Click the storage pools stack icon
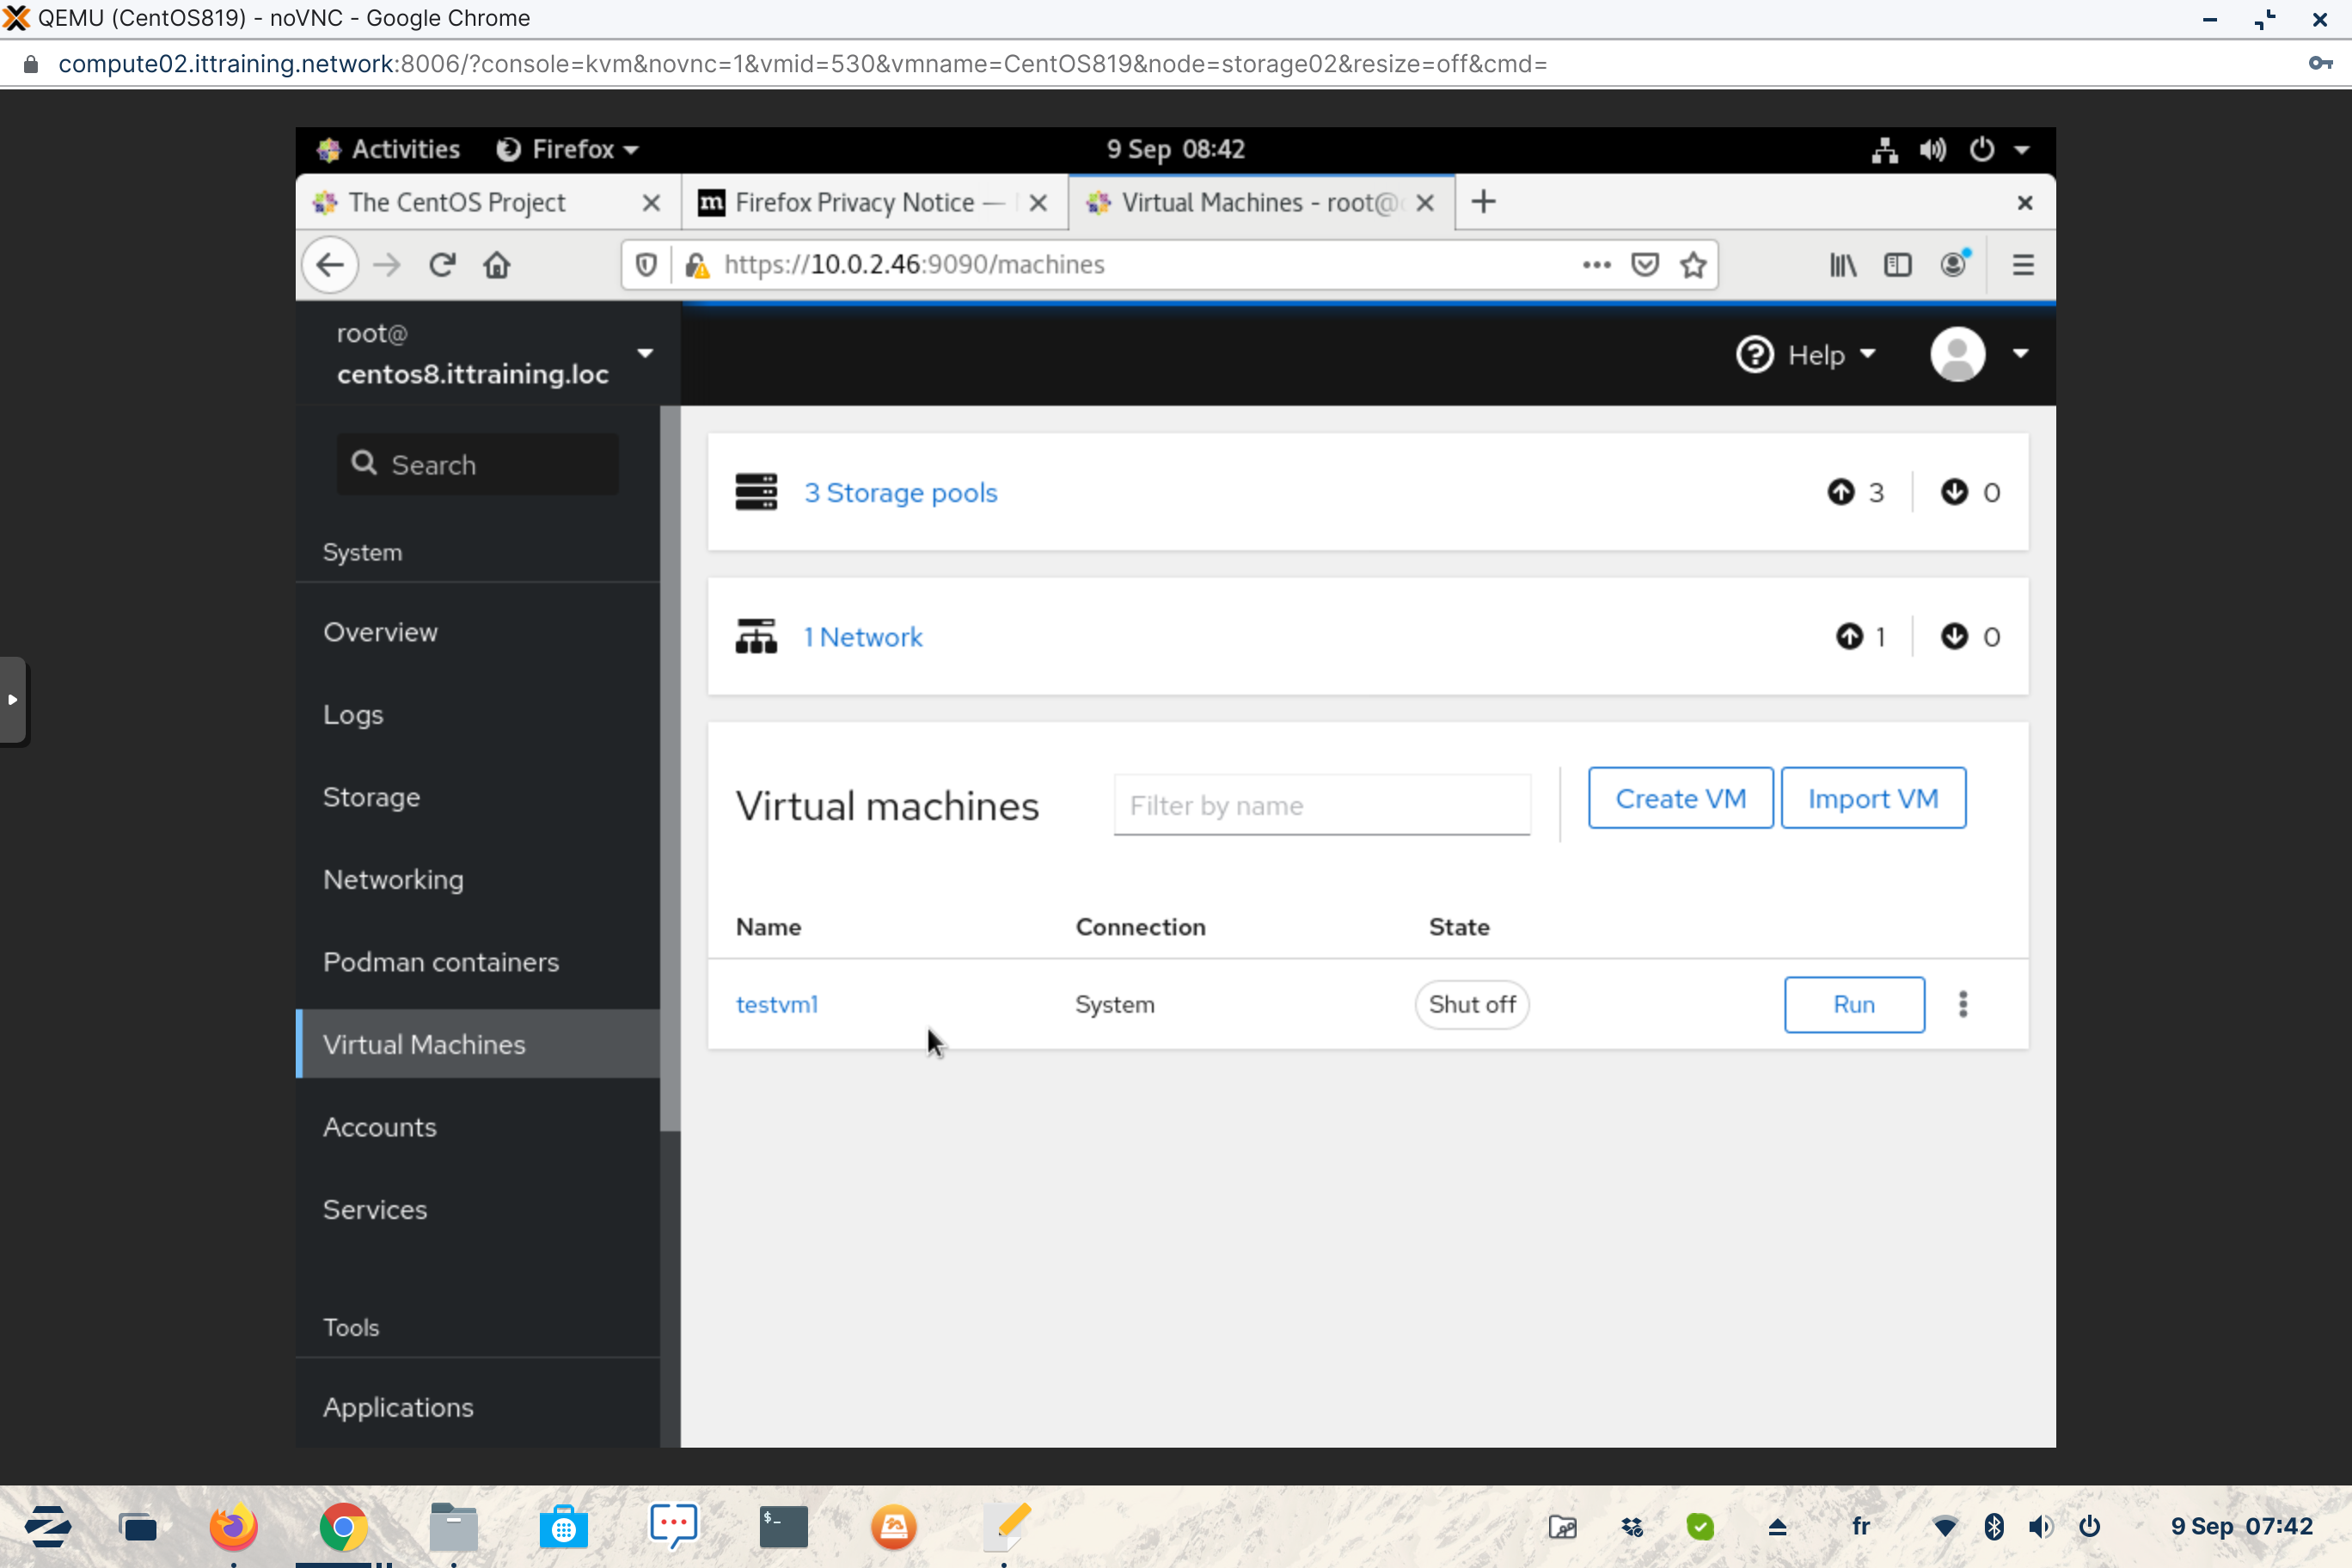Screen dimensions: 2352x1568 (x=756, y=492)
